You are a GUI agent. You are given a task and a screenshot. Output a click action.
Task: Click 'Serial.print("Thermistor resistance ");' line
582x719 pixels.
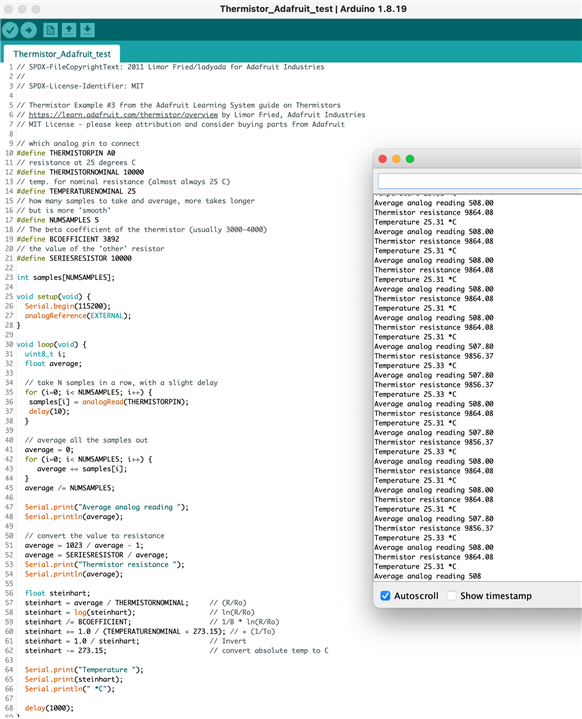tap(105, 565)
